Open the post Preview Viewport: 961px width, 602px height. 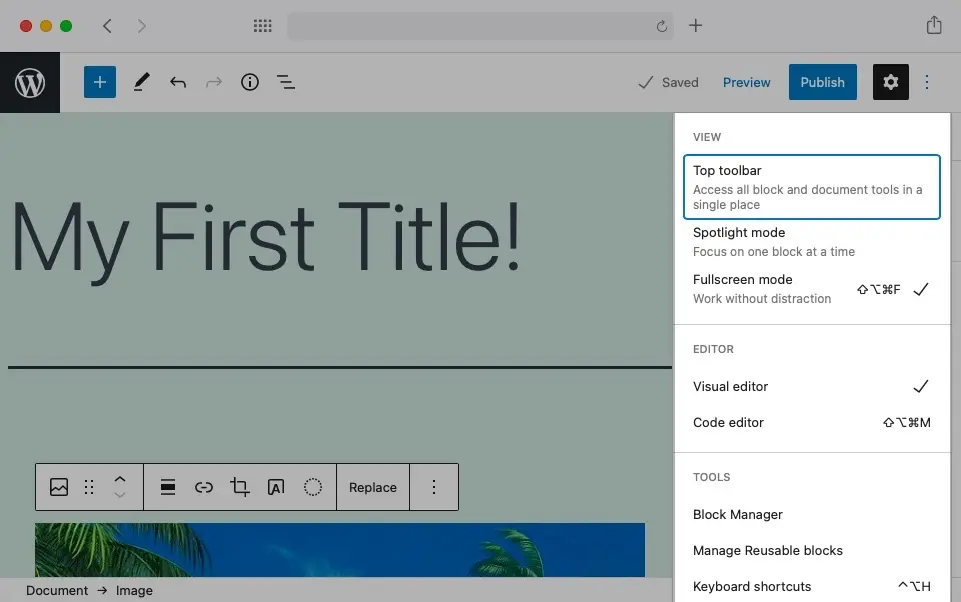746,82
